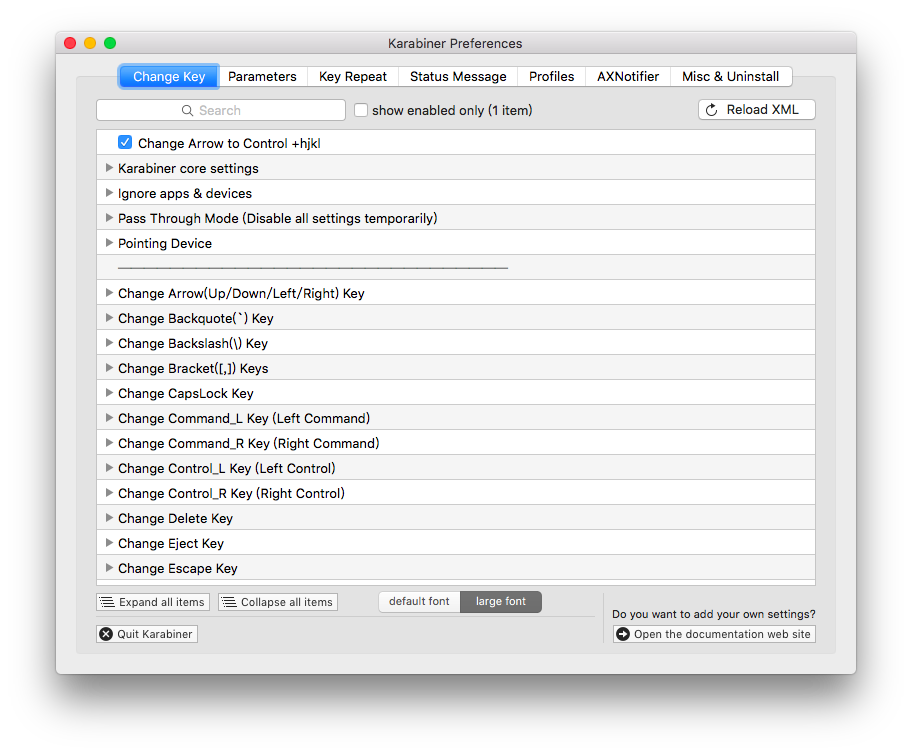Expand Change CapsLock Key
This screenshot has width=912, height=754.
point(109,393)
